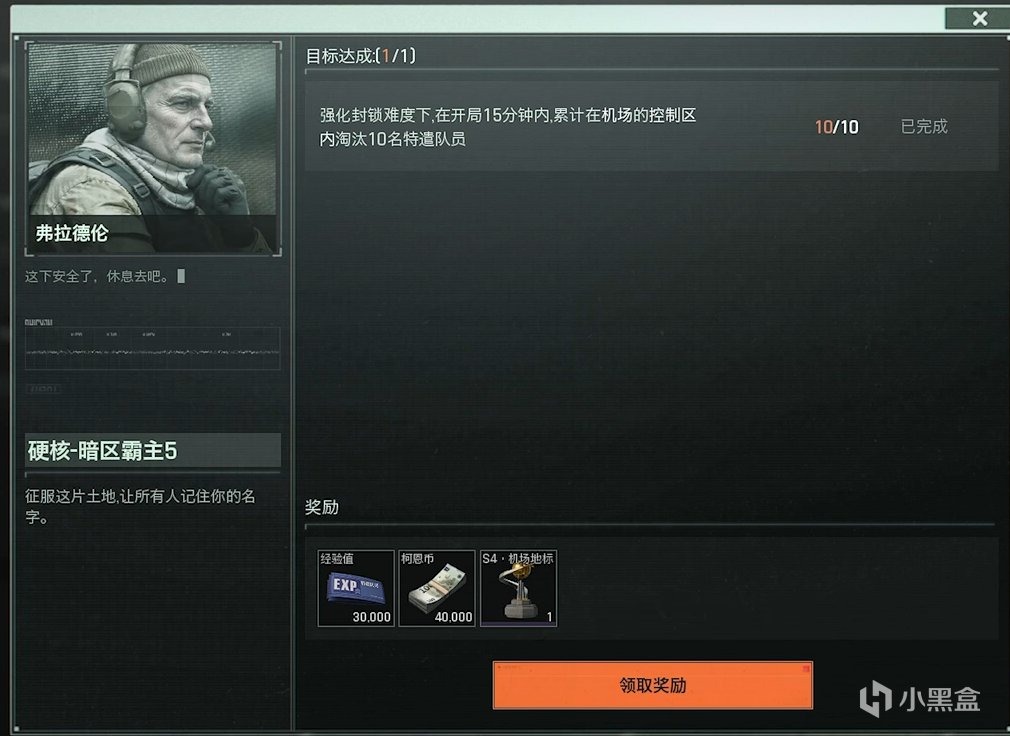
Task: Click the 奖励 section header
Action: point(321,507)
